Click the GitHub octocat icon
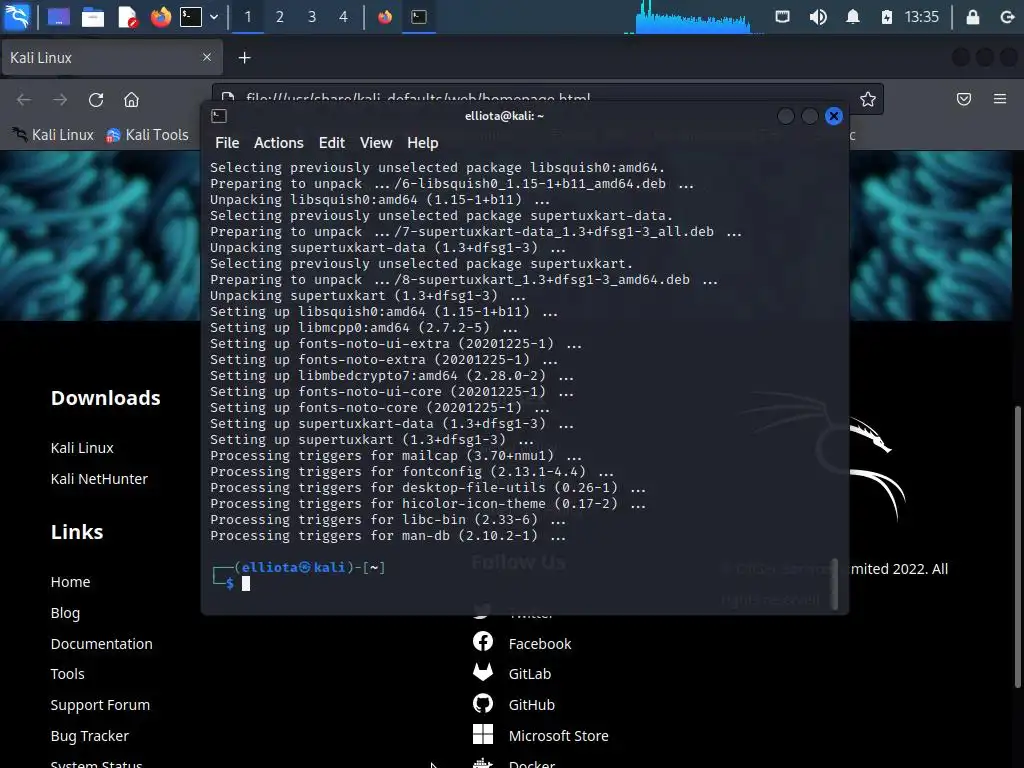 (483, 703)
